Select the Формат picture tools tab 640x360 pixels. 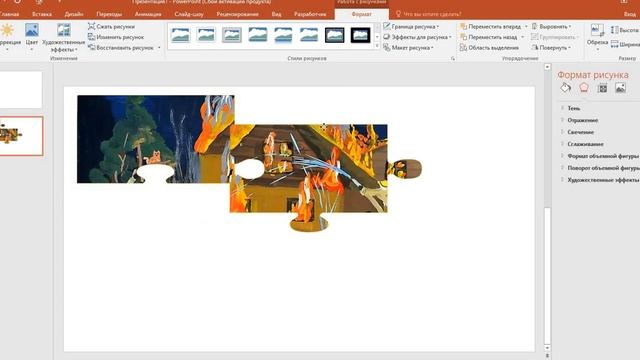[361, 14]
